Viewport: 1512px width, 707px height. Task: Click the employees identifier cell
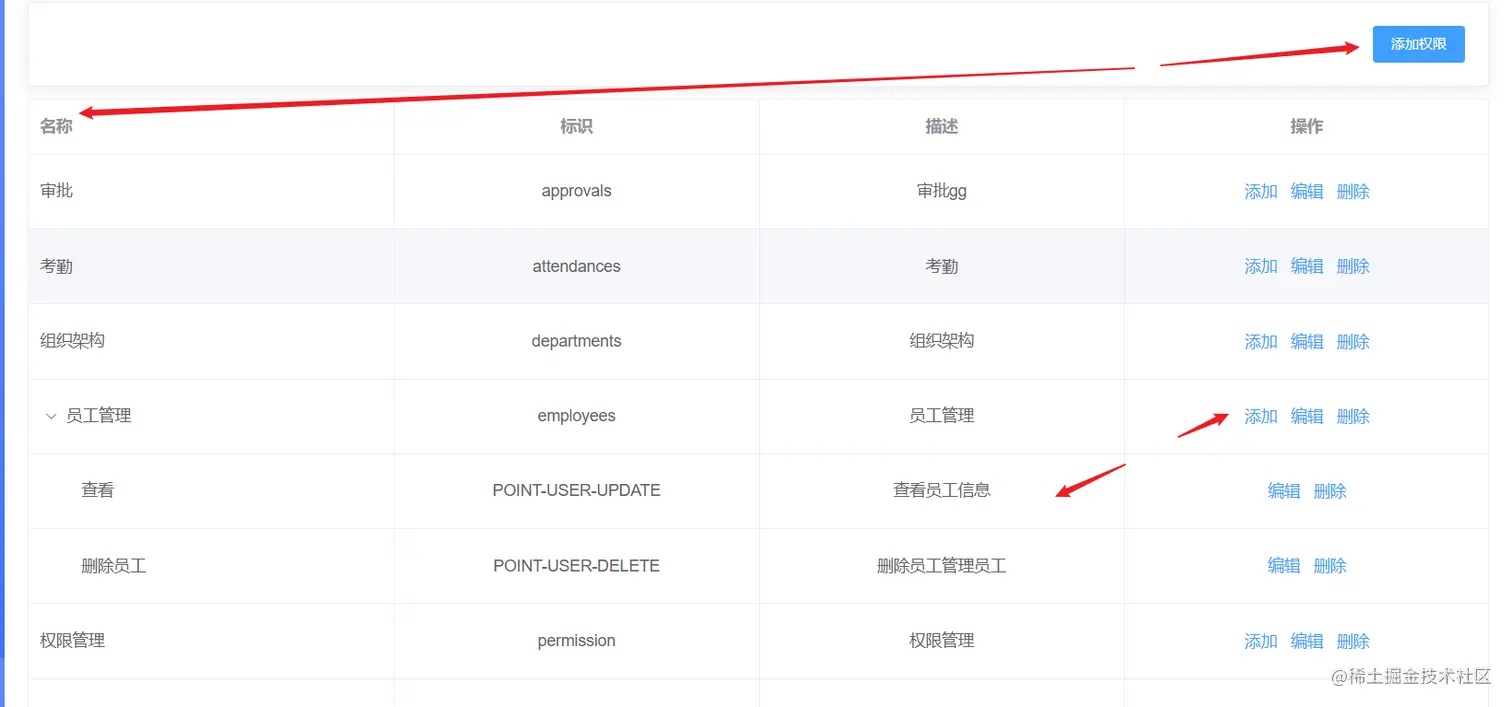coord(576,416)
